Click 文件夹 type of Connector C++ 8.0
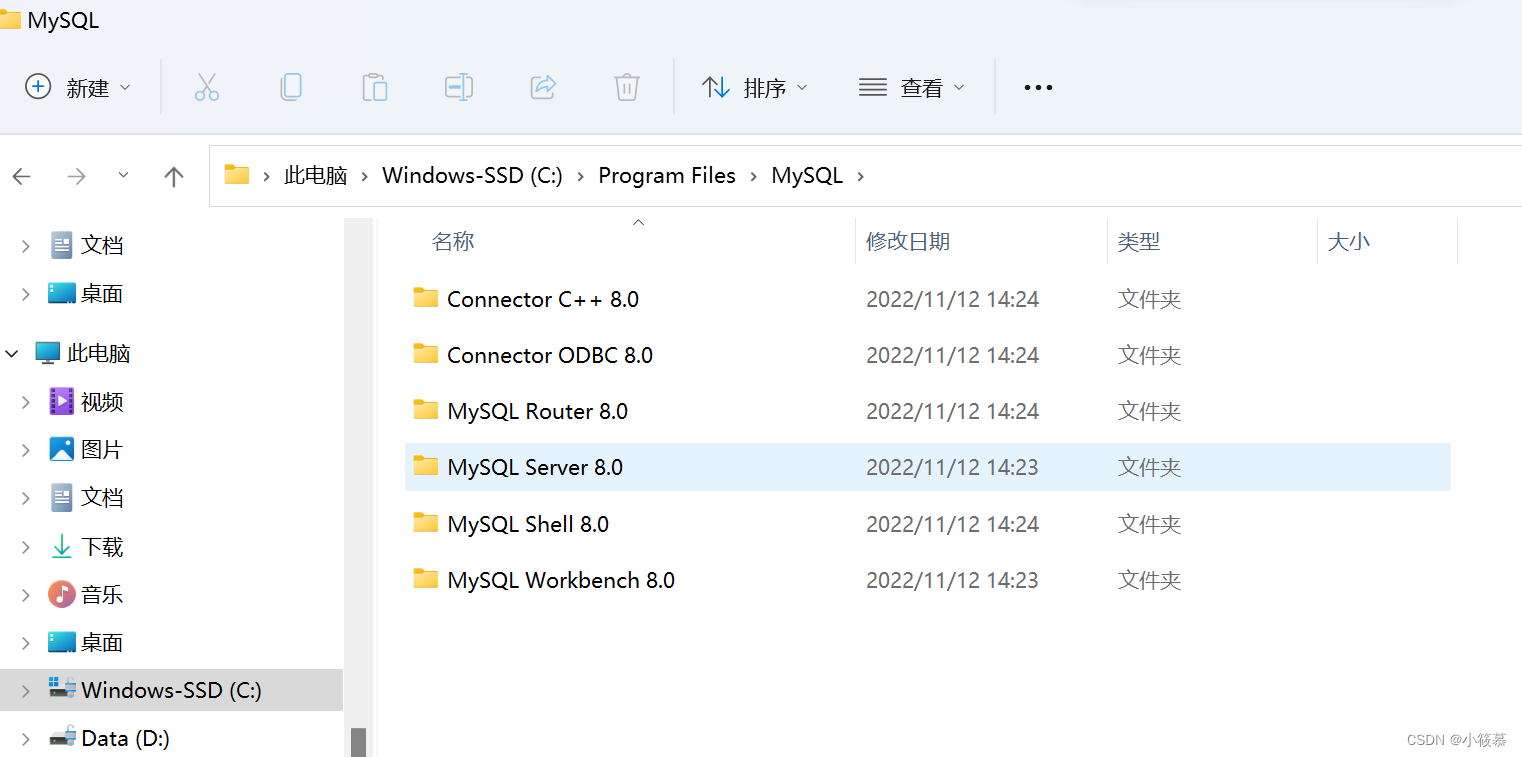 pos(1149,299)
